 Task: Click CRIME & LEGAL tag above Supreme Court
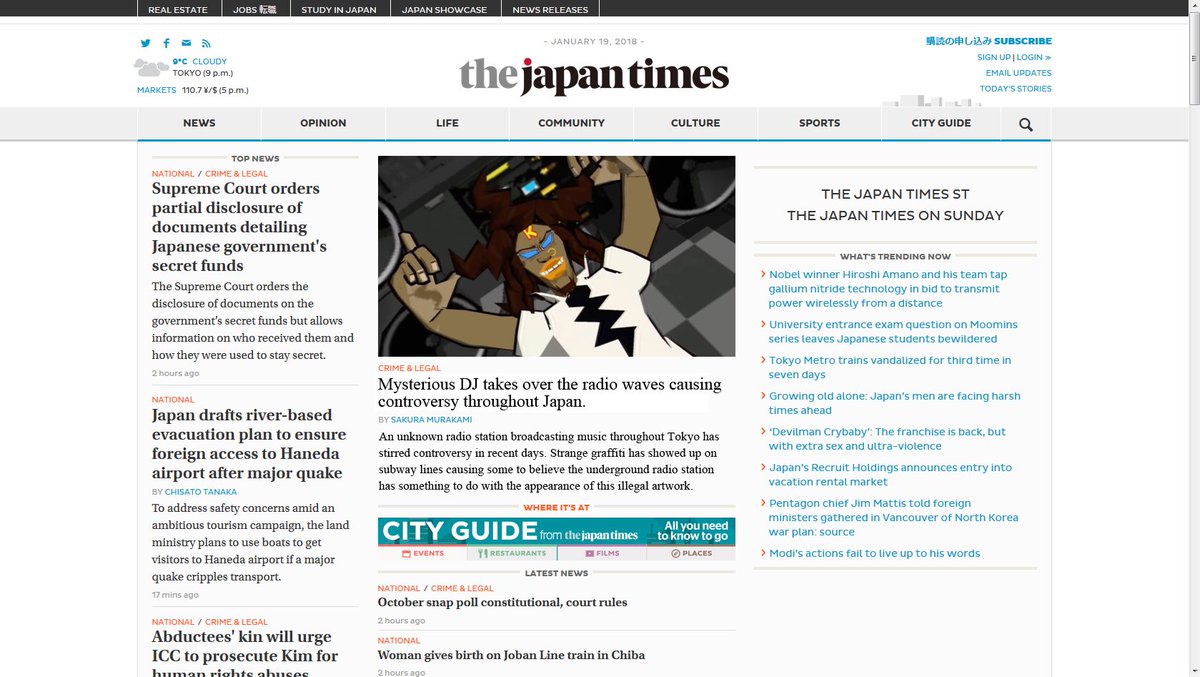[x=236, y=174]
